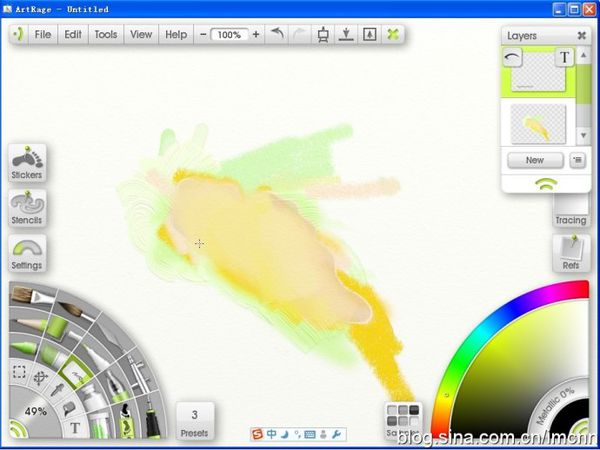Click the toolbar icon with downward arrow
600x450 pixels.
click(346, 34)
